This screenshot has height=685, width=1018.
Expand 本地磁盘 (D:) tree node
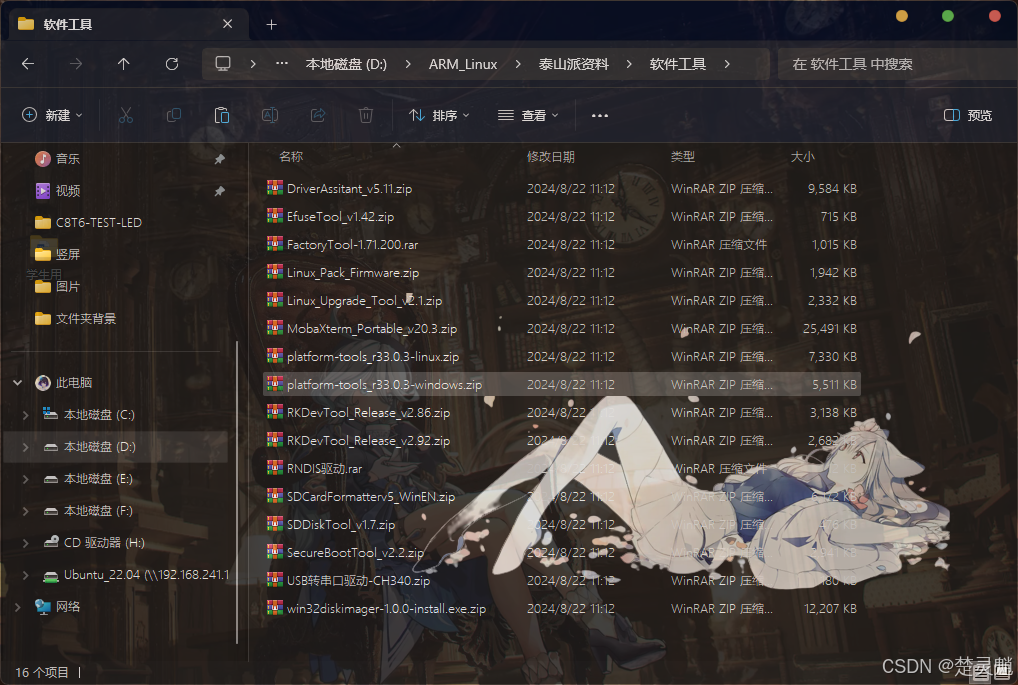[25, 447]
